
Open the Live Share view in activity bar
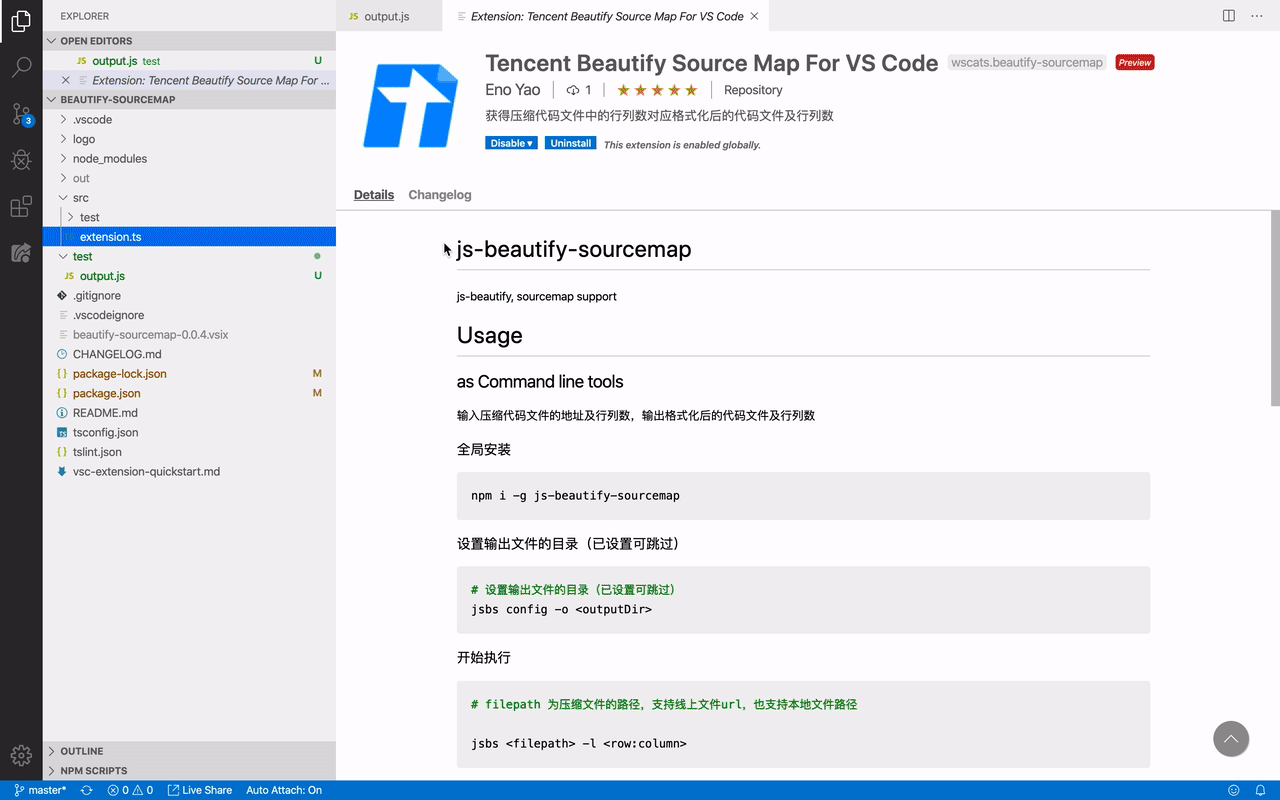(21, 253)
